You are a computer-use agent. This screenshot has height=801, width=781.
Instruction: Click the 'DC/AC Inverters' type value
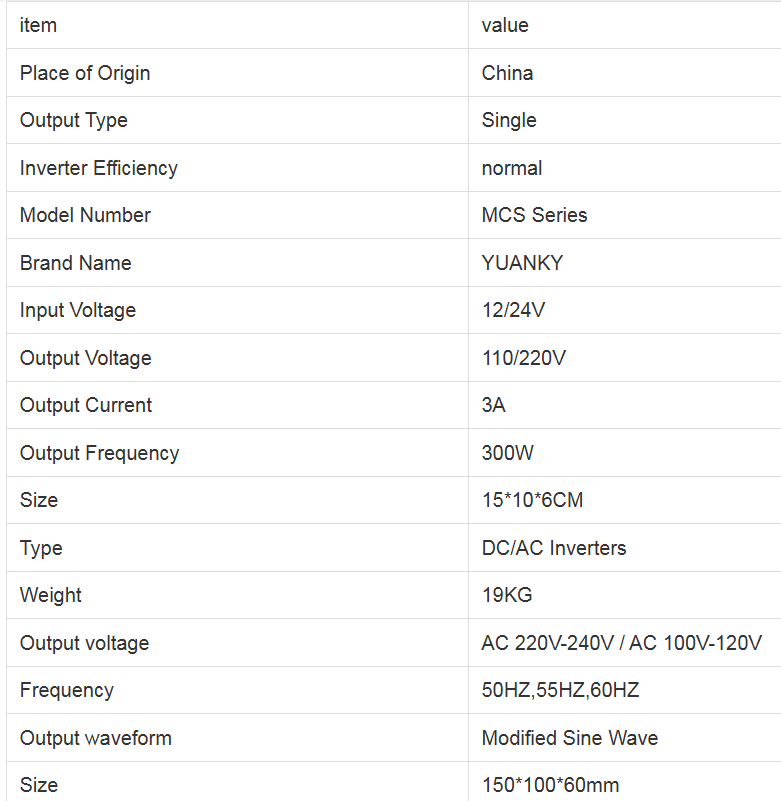554,548
